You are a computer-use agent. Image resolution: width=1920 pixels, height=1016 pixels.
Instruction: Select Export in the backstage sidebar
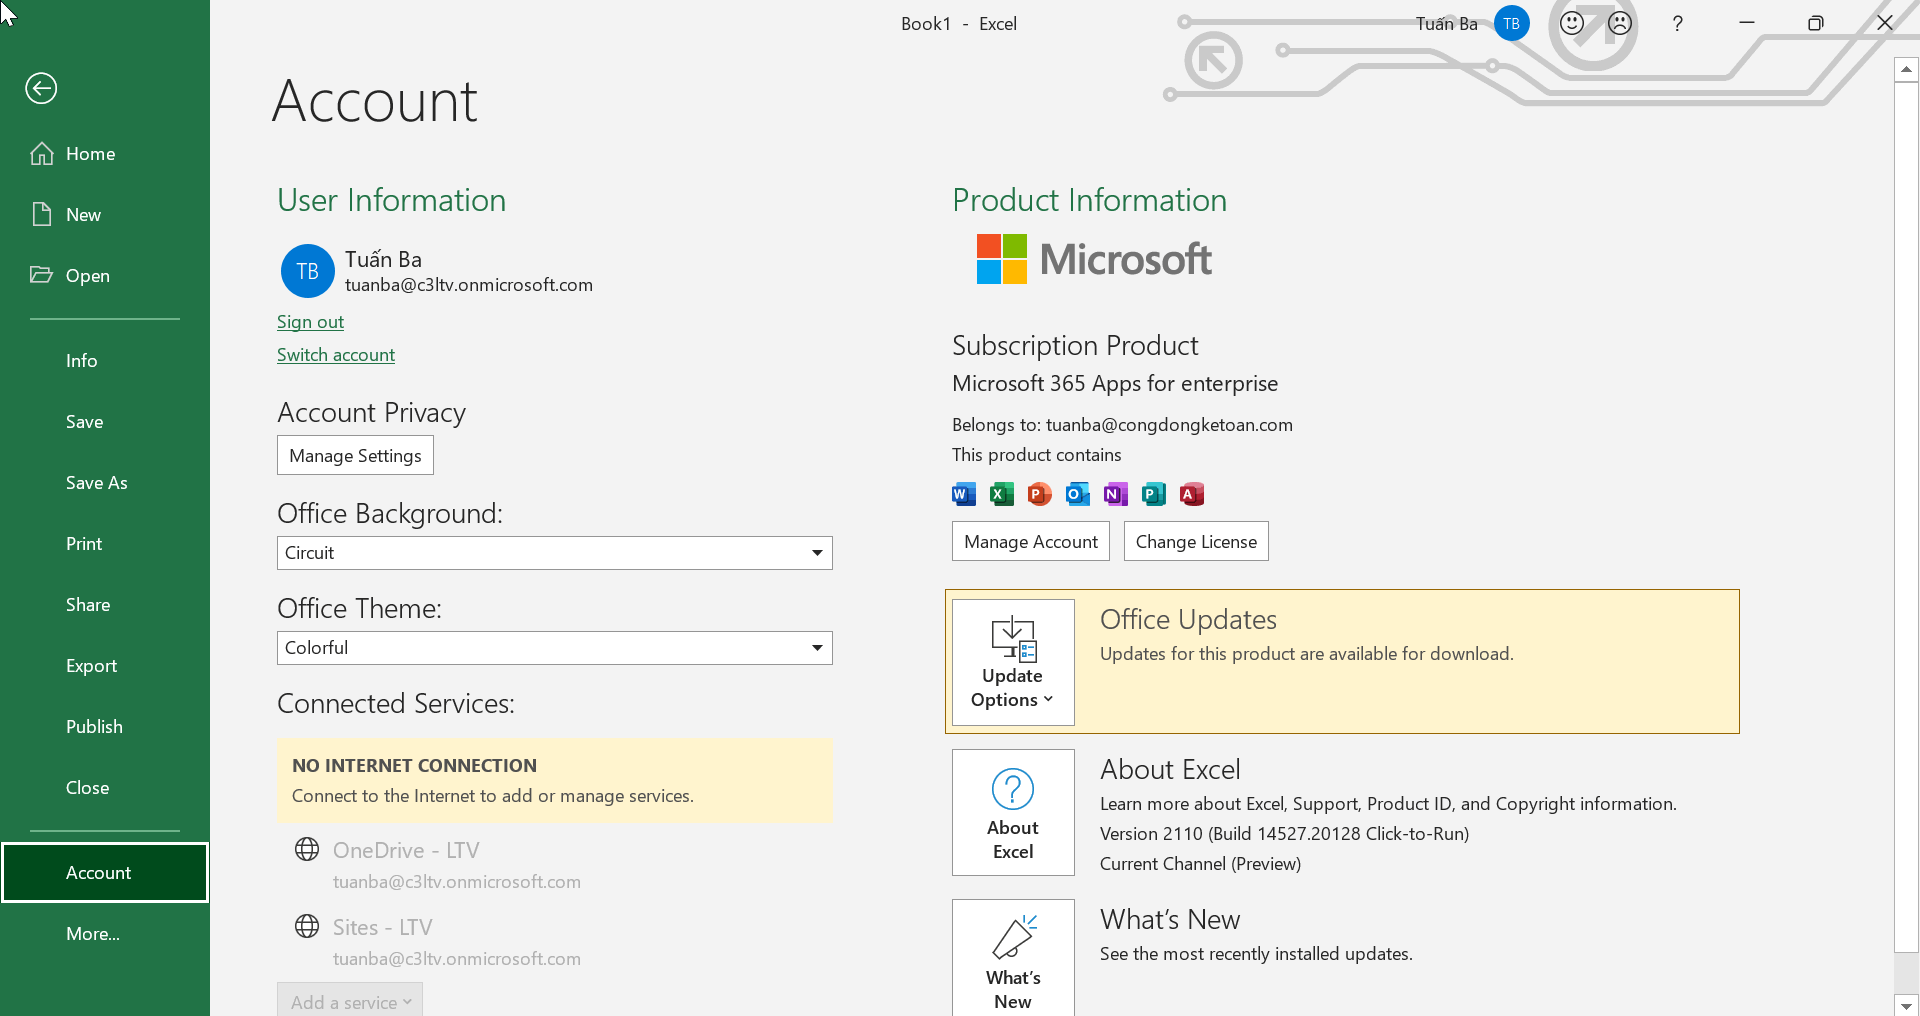[x=91, y=666]
